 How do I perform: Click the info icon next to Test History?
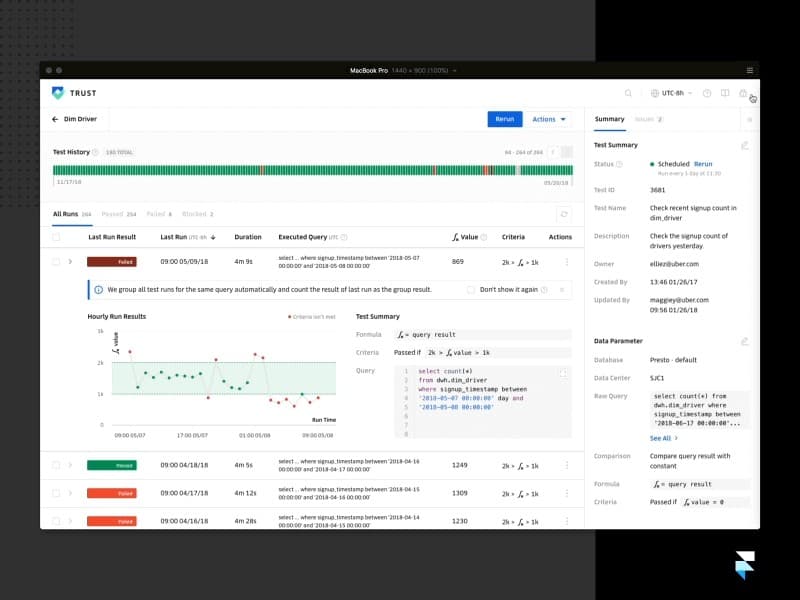point(95,152)
